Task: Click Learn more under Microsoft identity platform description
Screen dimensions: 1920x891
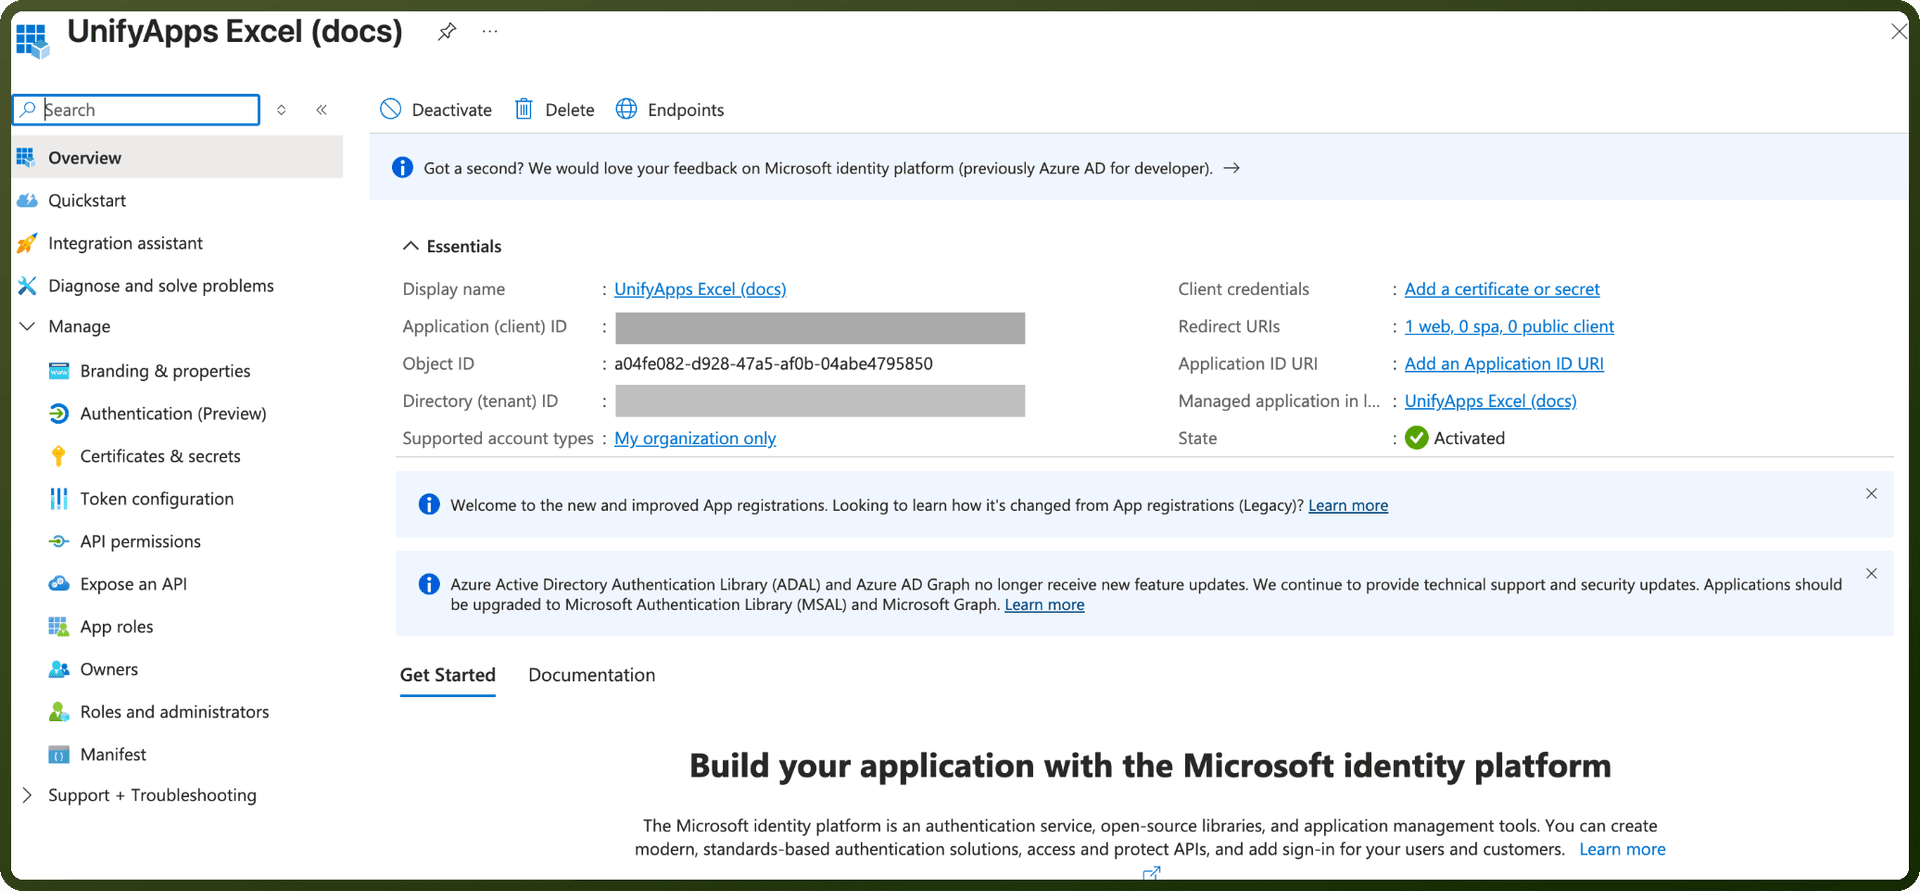Action: pyautogui.click(x=1622, y=849)
